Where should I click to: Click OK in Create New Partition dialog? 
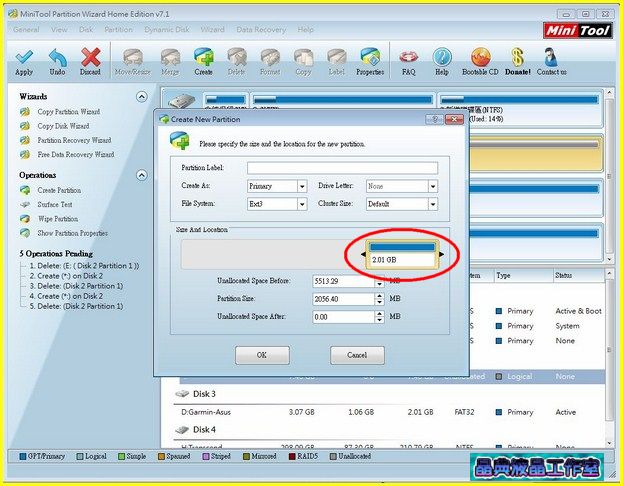[x=262, y=355]
